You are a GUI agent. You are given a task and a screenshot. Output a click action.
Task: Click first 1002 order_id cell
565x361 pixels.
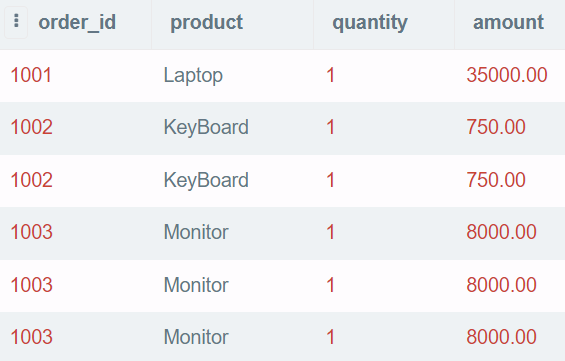31,127
